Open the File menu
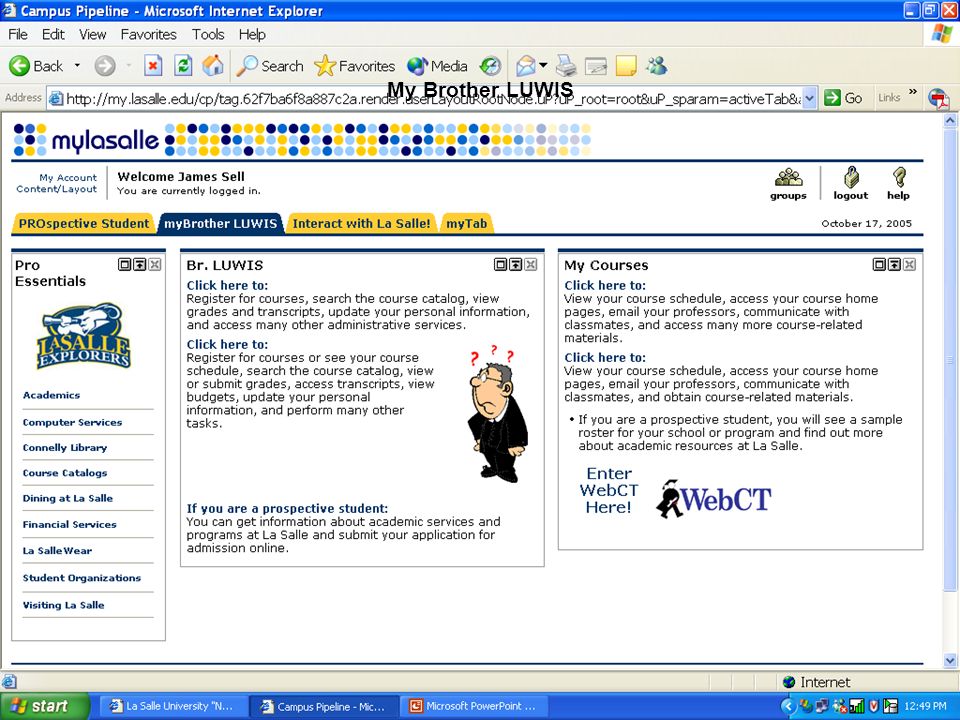This screenshot has height=720, width=960. click(x=18, y=34)
